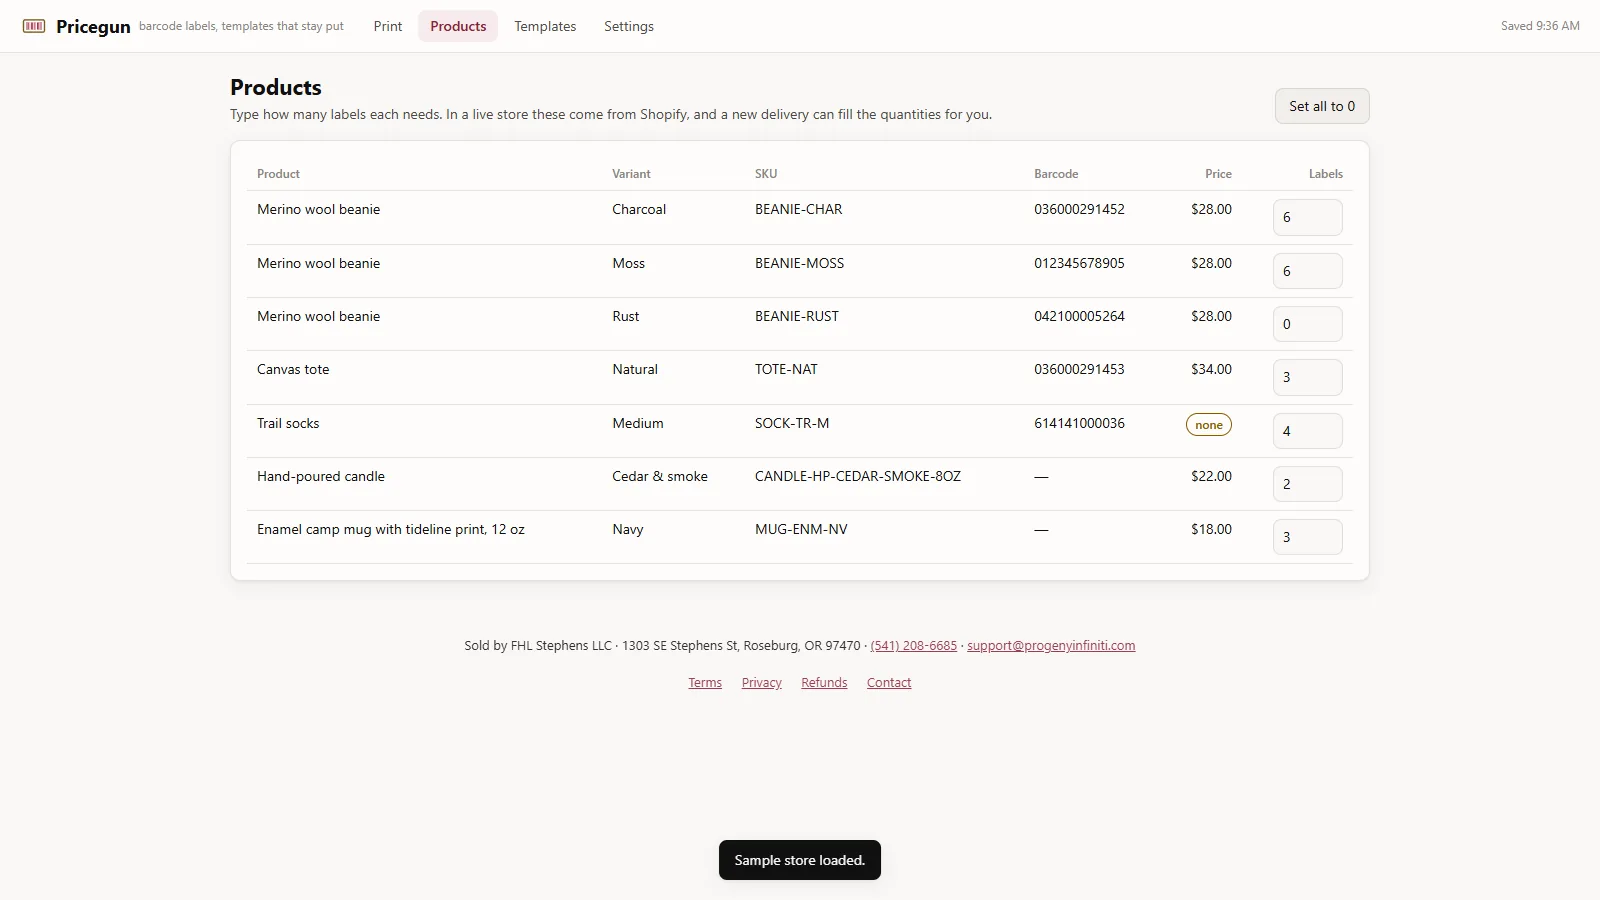This screenshot has width=1600, height=900.
Task: Open the Terms link
Action: pyautogui.click(x=705, y=683)
